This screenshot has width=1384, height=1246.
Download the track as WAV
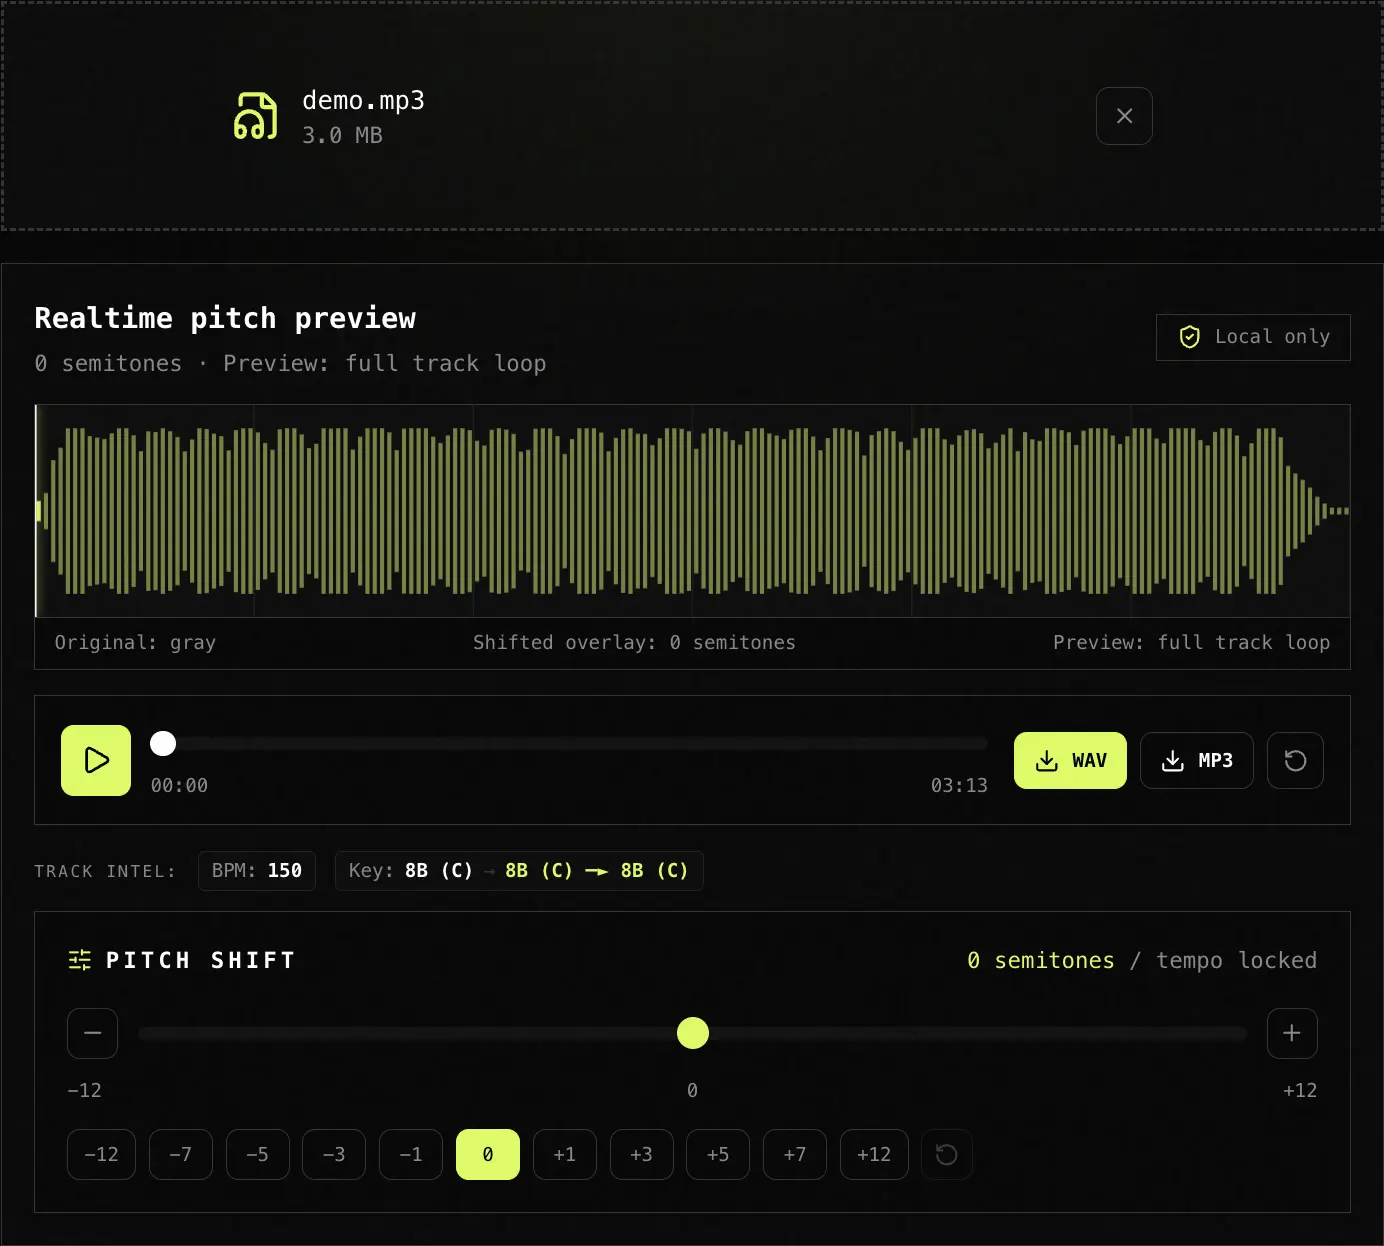pyautogui.click(x=1070, y=760)
